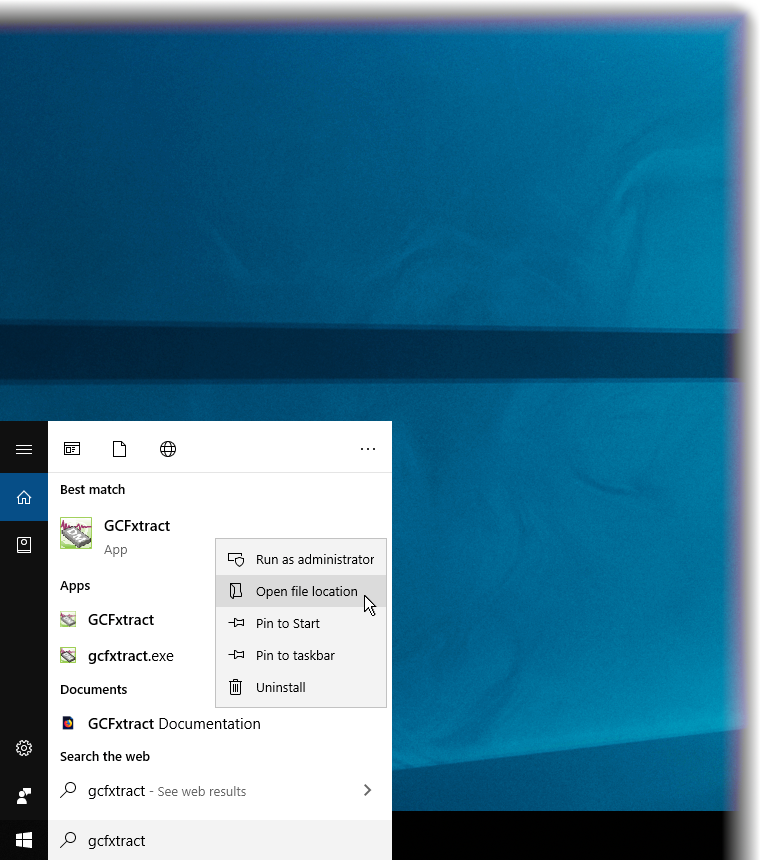Viewport: 760px width, 860px height.
Task: Expand the web results chevron arrow
Action: click(x=367, y=790)
